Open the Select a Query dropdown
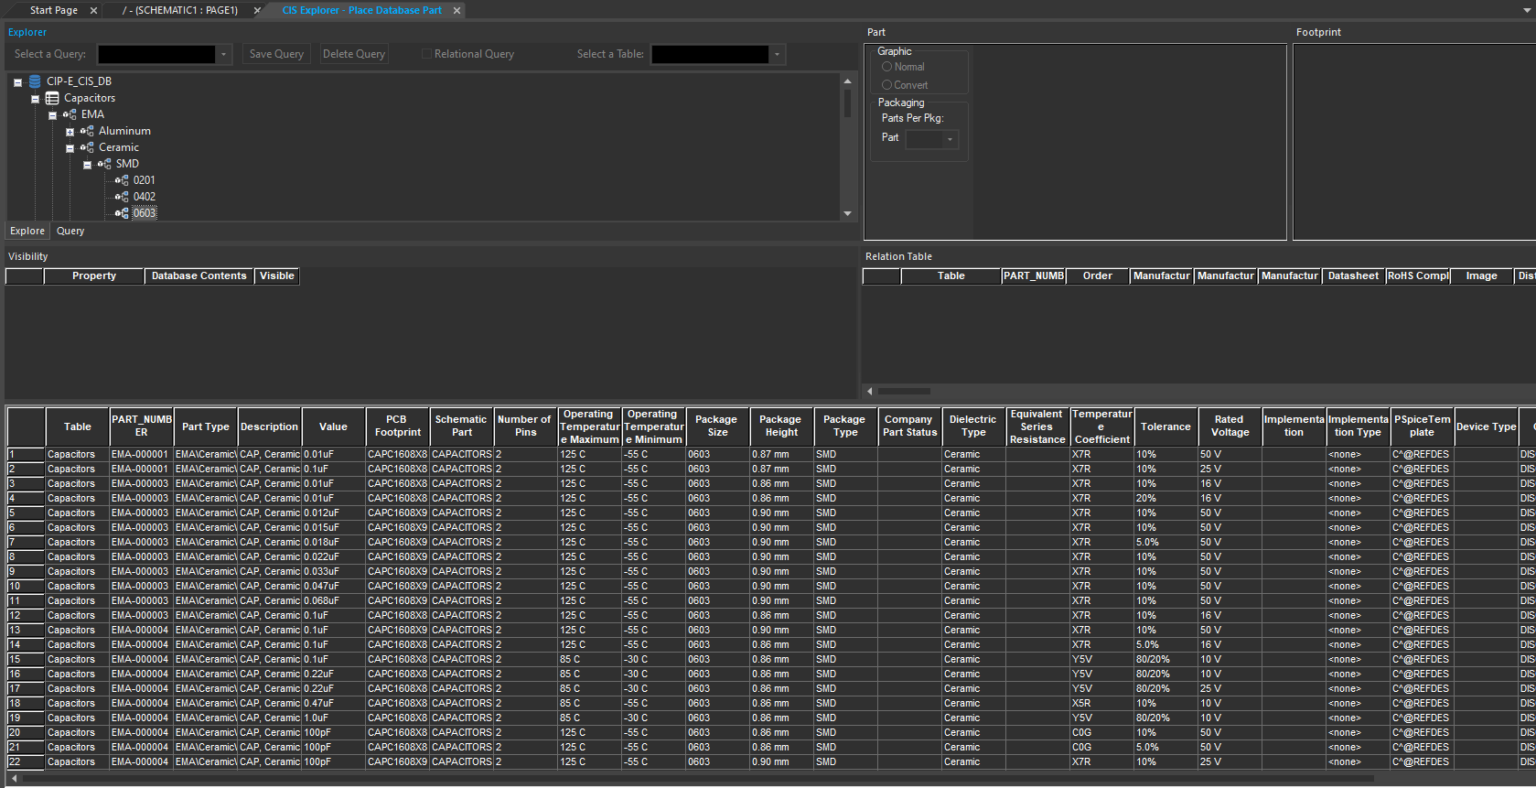This screenshot has width=1536, height=788. [224, 54]
